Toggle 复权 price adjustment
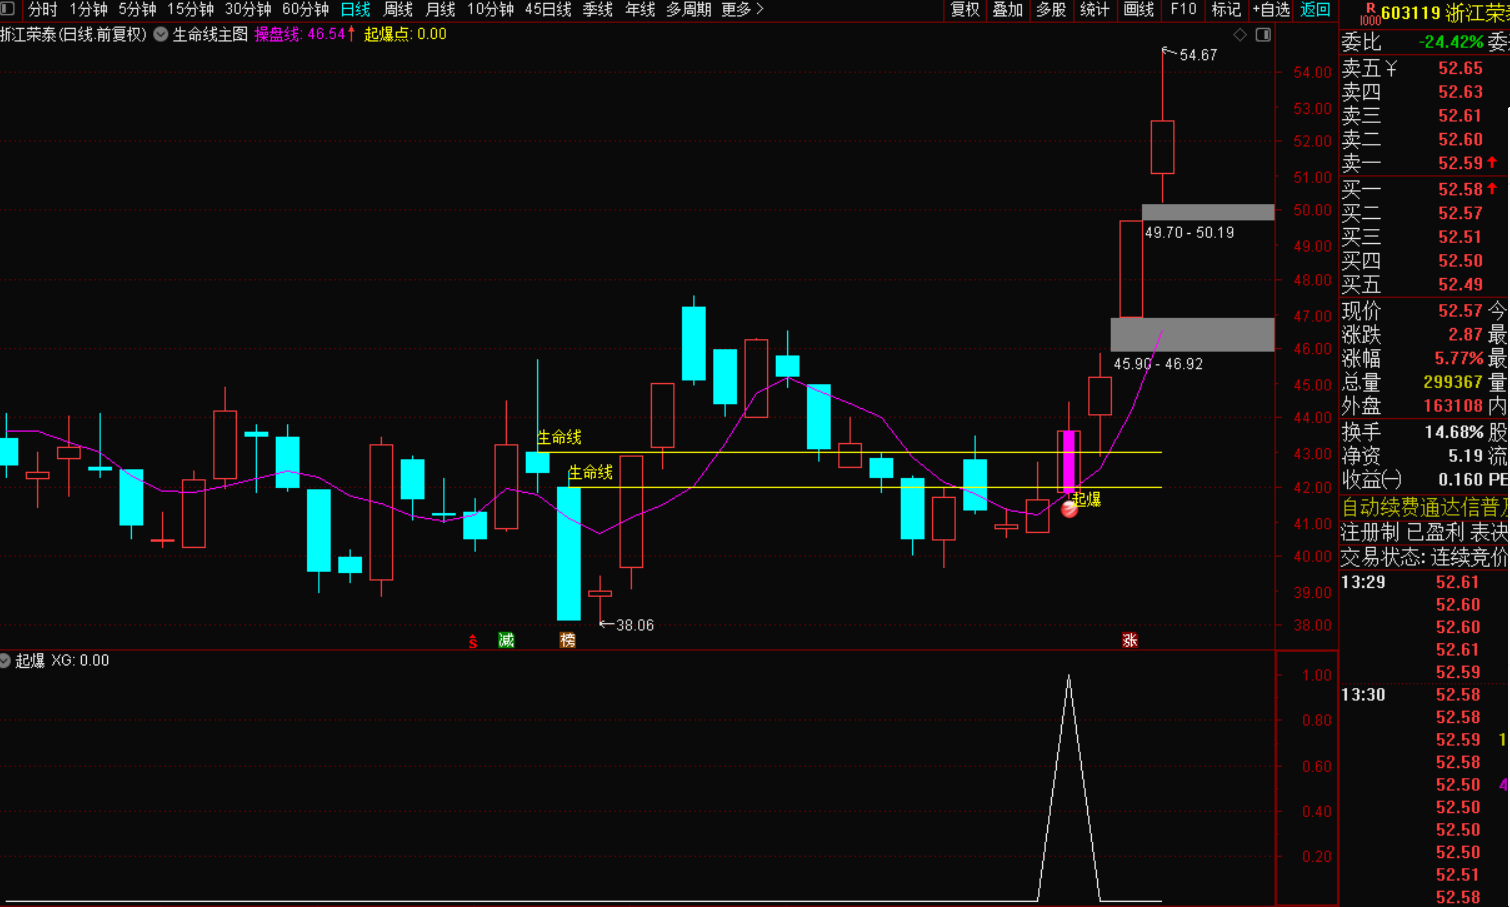The width and height of the screenshot is (1510, 907). 965,9
